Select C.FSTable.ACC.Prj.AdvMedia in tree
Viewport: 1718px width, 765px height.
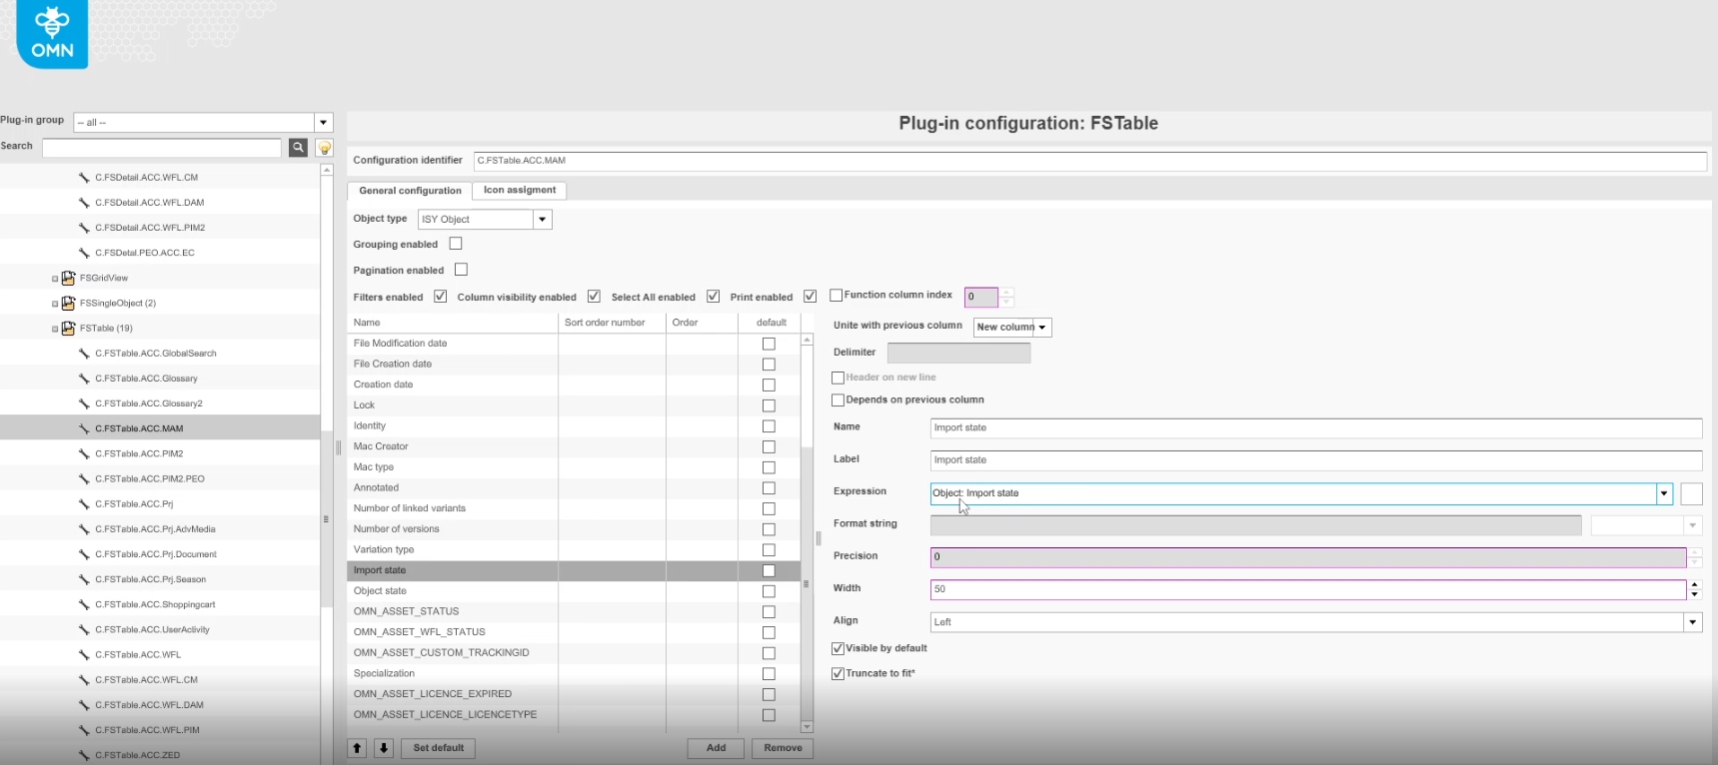coord(155,529)
